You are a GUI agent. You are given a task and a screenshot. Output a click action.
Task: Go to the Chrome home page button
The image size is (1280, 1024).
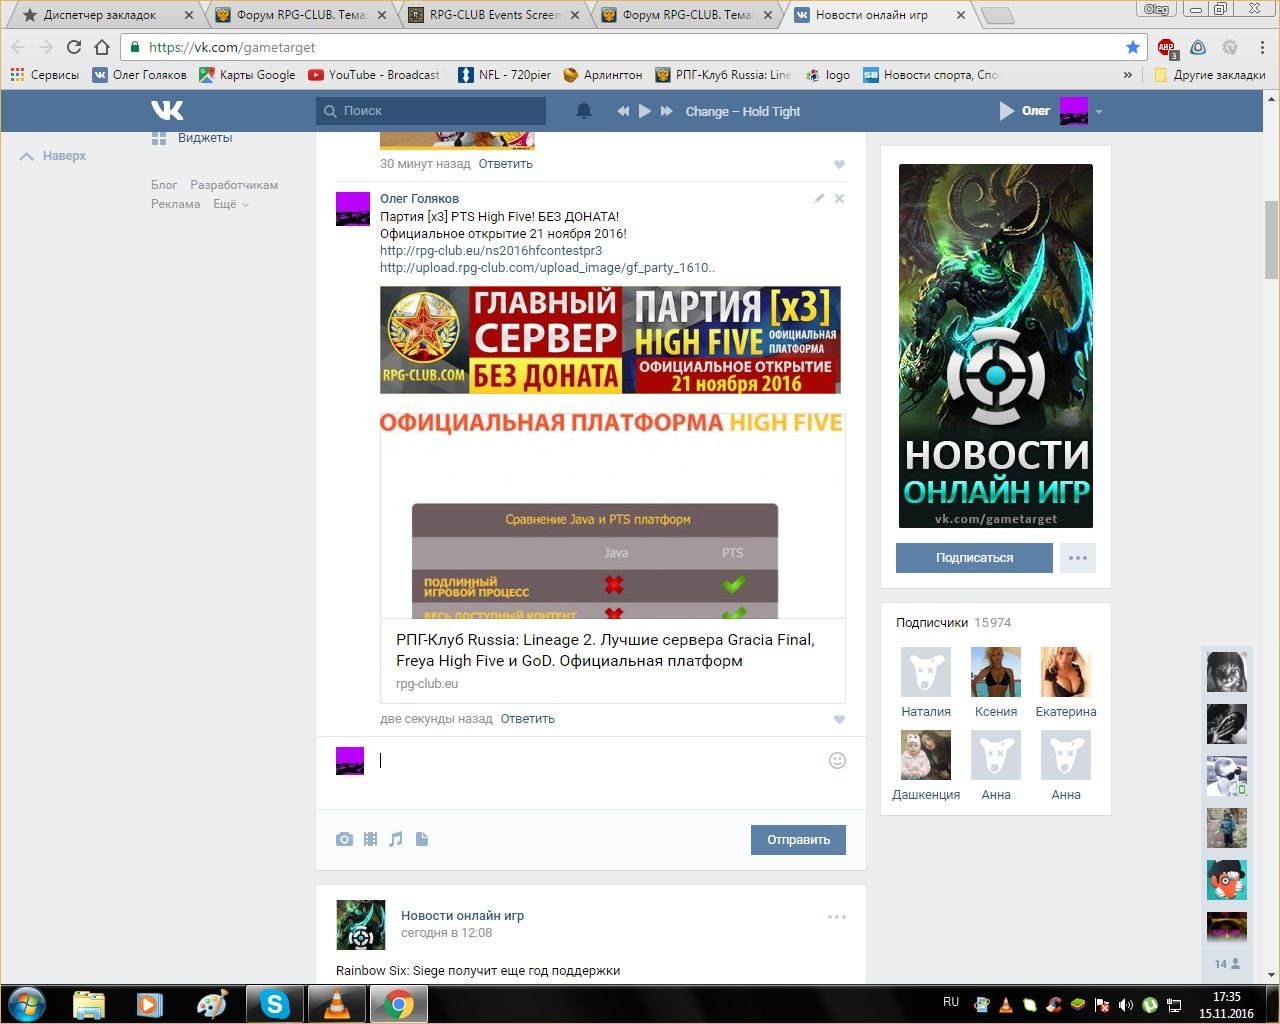coord(102,47)
